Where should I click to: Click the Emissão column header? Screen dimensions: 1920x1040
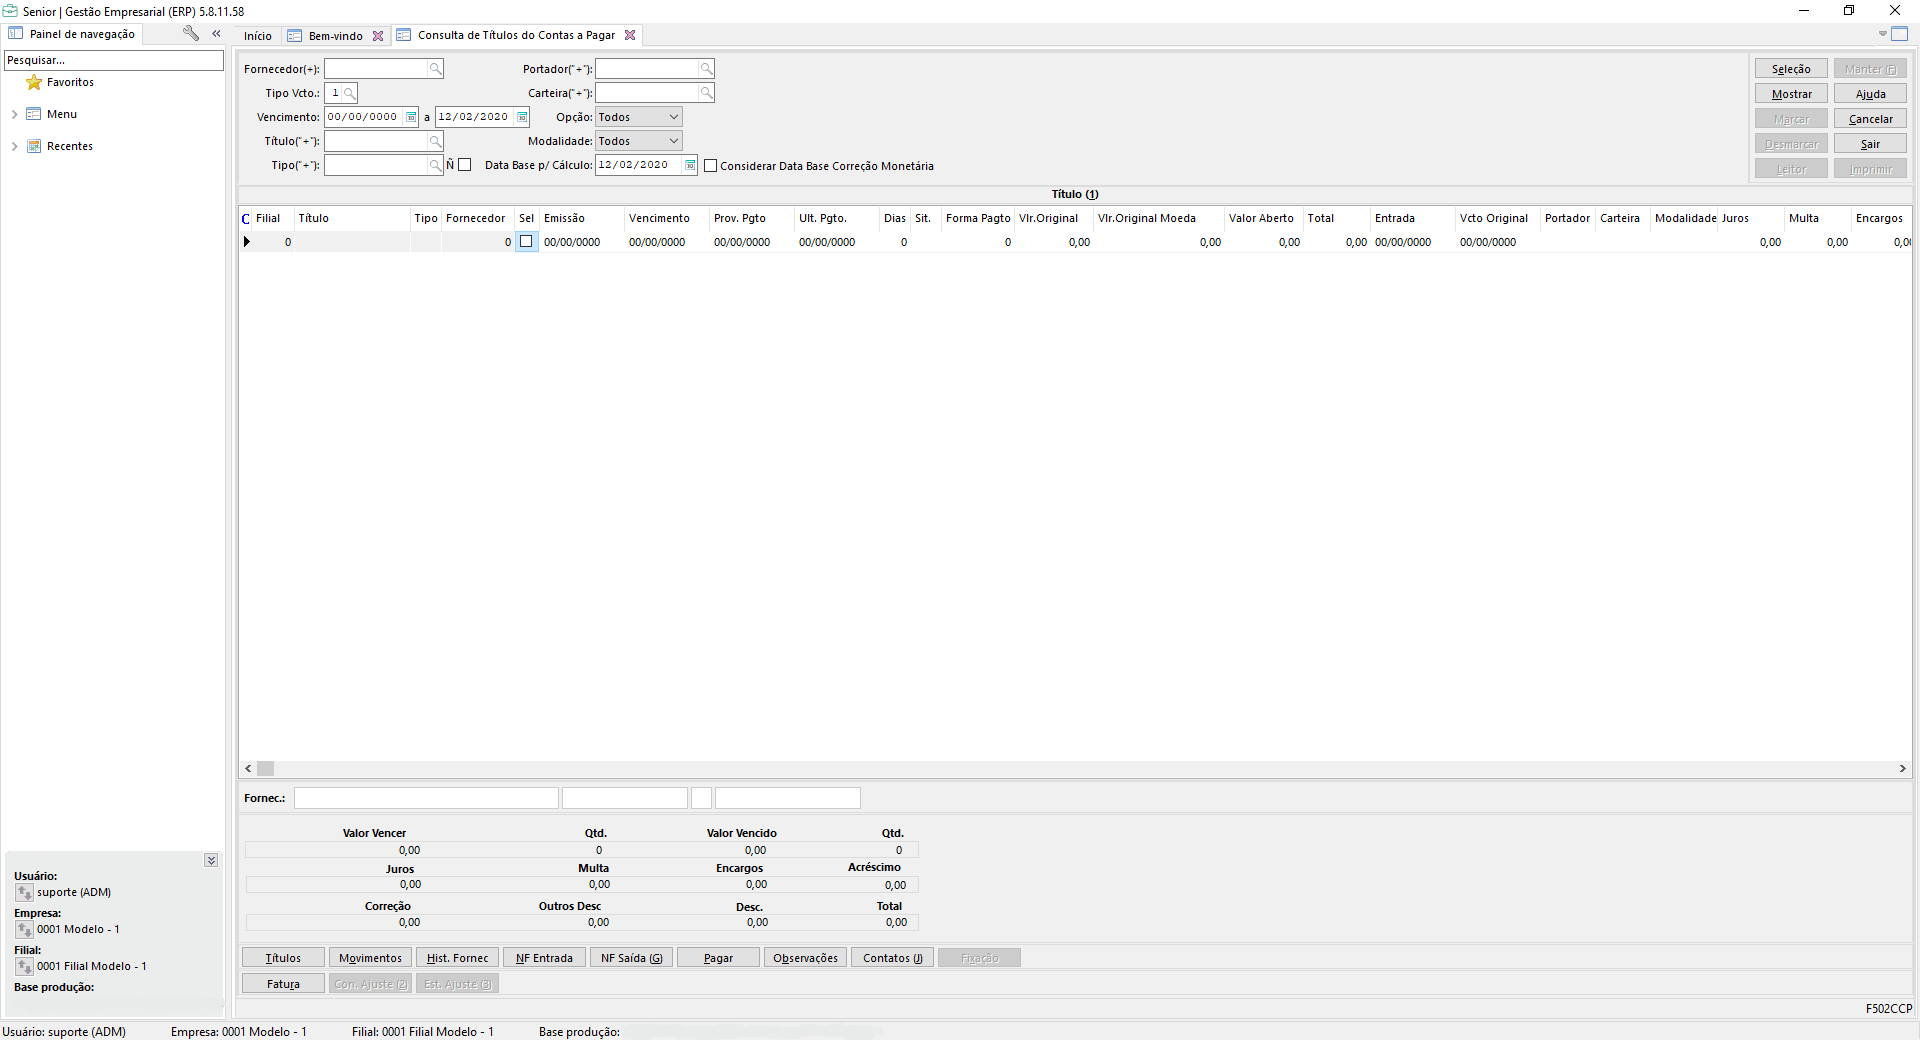click(581, 218)
